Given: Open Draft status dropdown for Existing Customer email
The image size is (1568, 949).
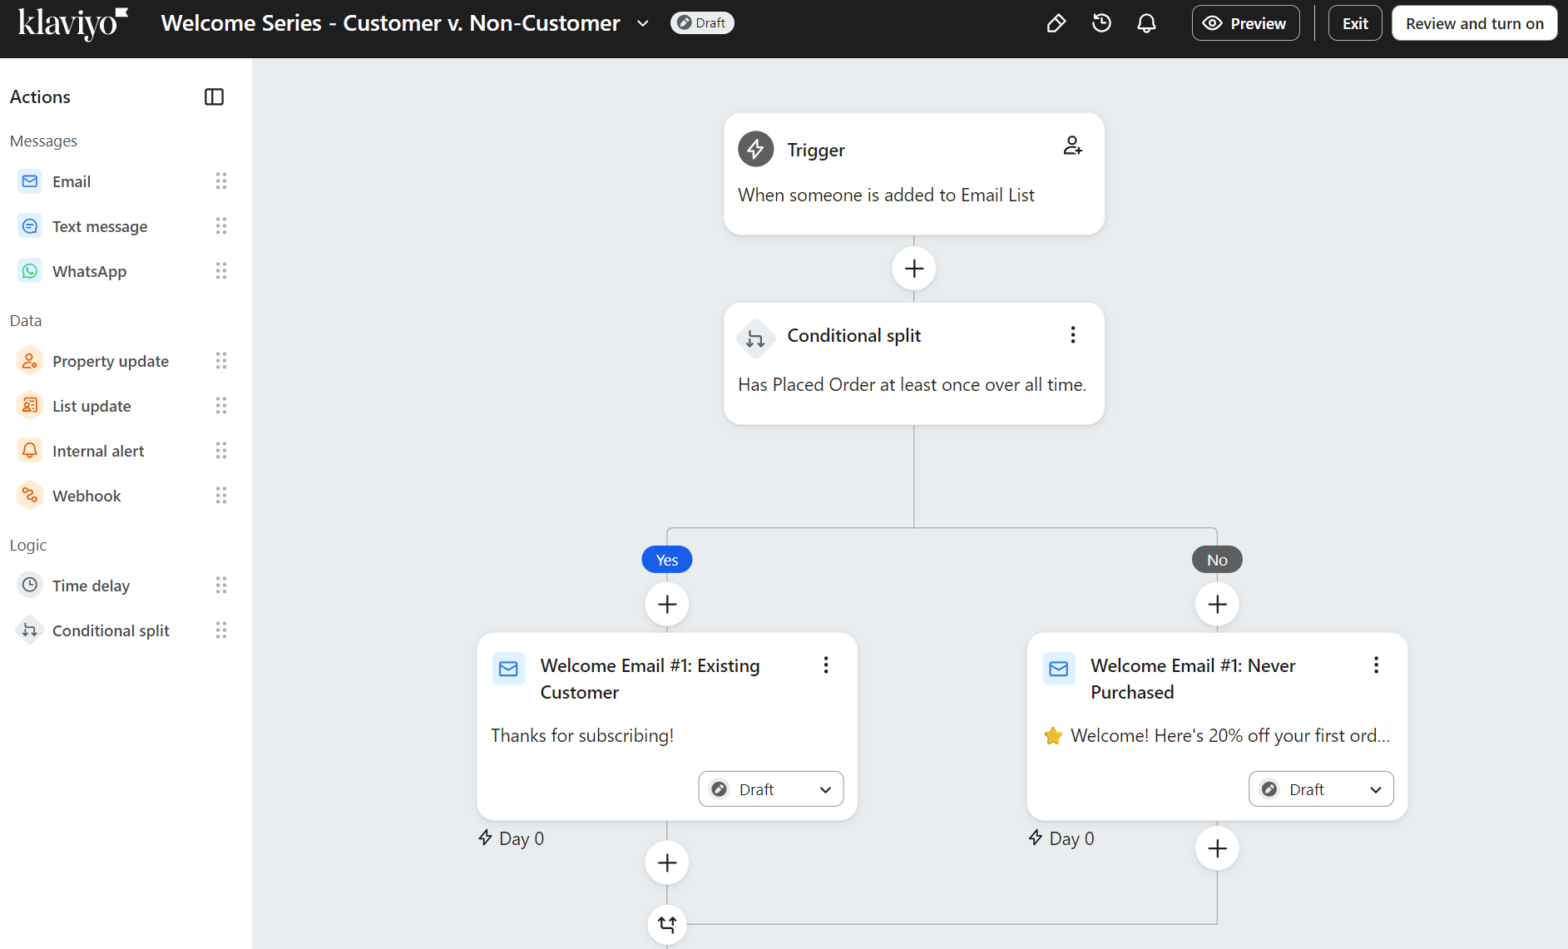Looking at the screenshot, I should pyautogui.click(x=771, y=789).
